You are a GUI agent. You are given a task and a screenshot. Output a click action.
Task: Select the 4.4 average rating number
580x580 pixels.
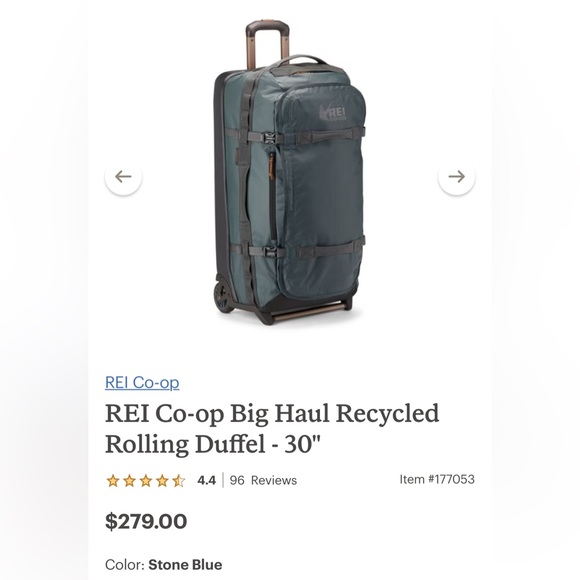[206, 480]
